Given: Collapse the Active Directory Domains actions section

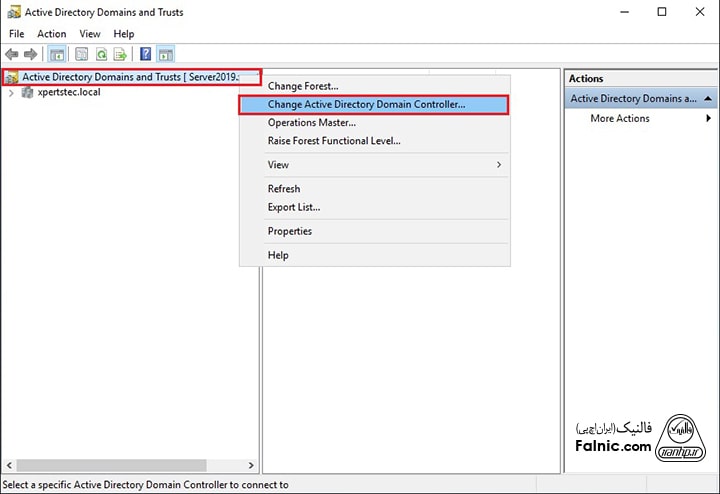Looking at the screenshot, I should click(x=708, y=99).
